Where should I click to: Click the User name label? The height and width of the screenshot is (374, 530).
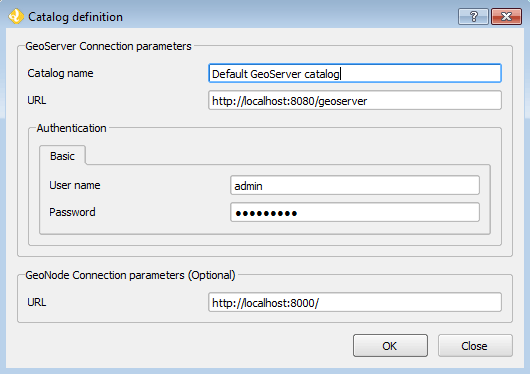click(x=75, y=185)
